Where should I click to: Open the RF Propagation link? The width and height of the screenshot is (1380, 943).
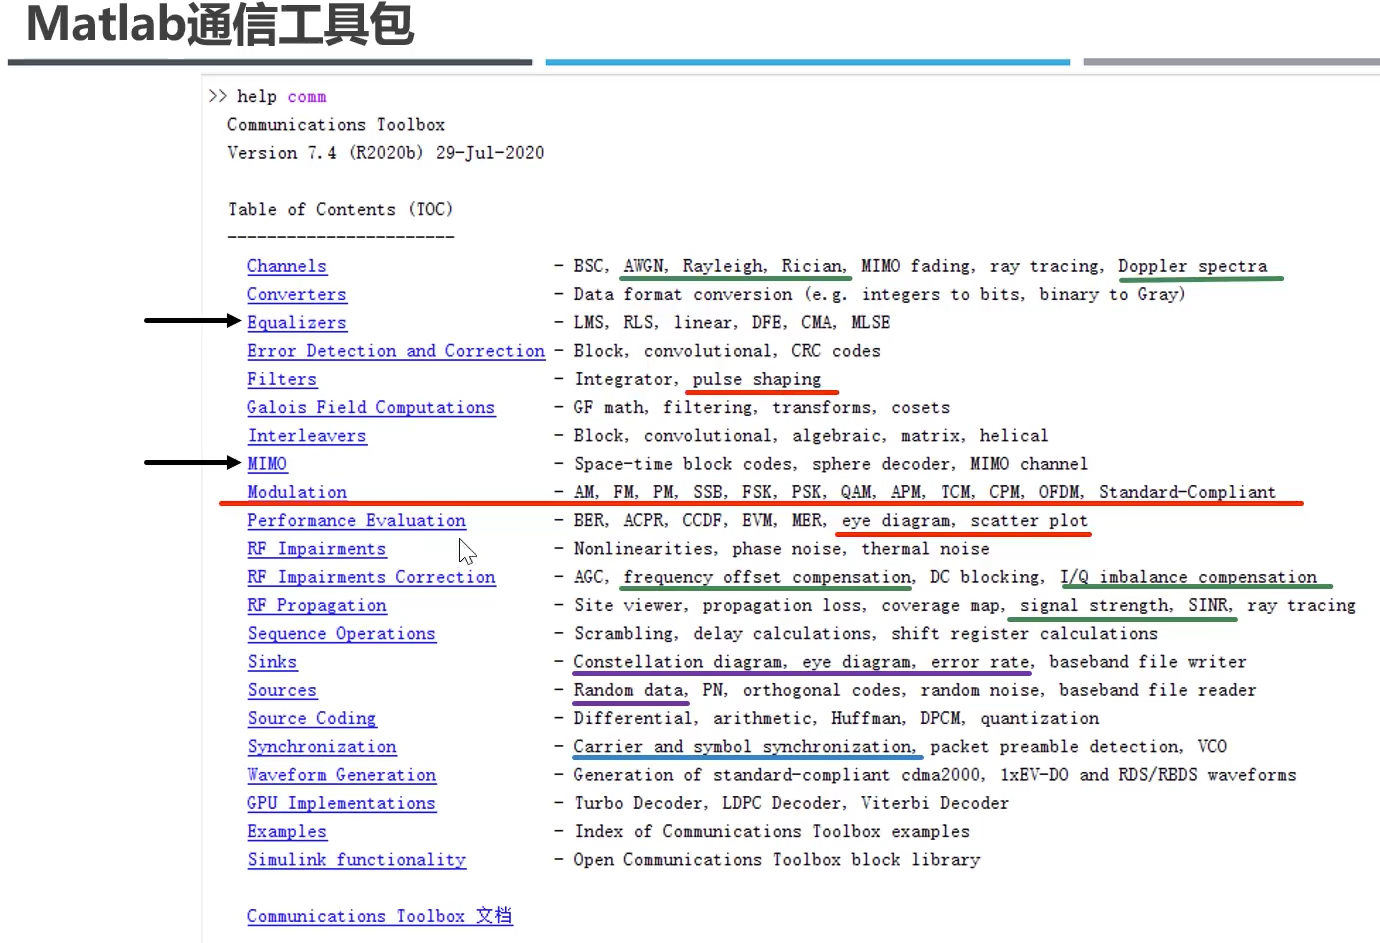tap(317, 605)
